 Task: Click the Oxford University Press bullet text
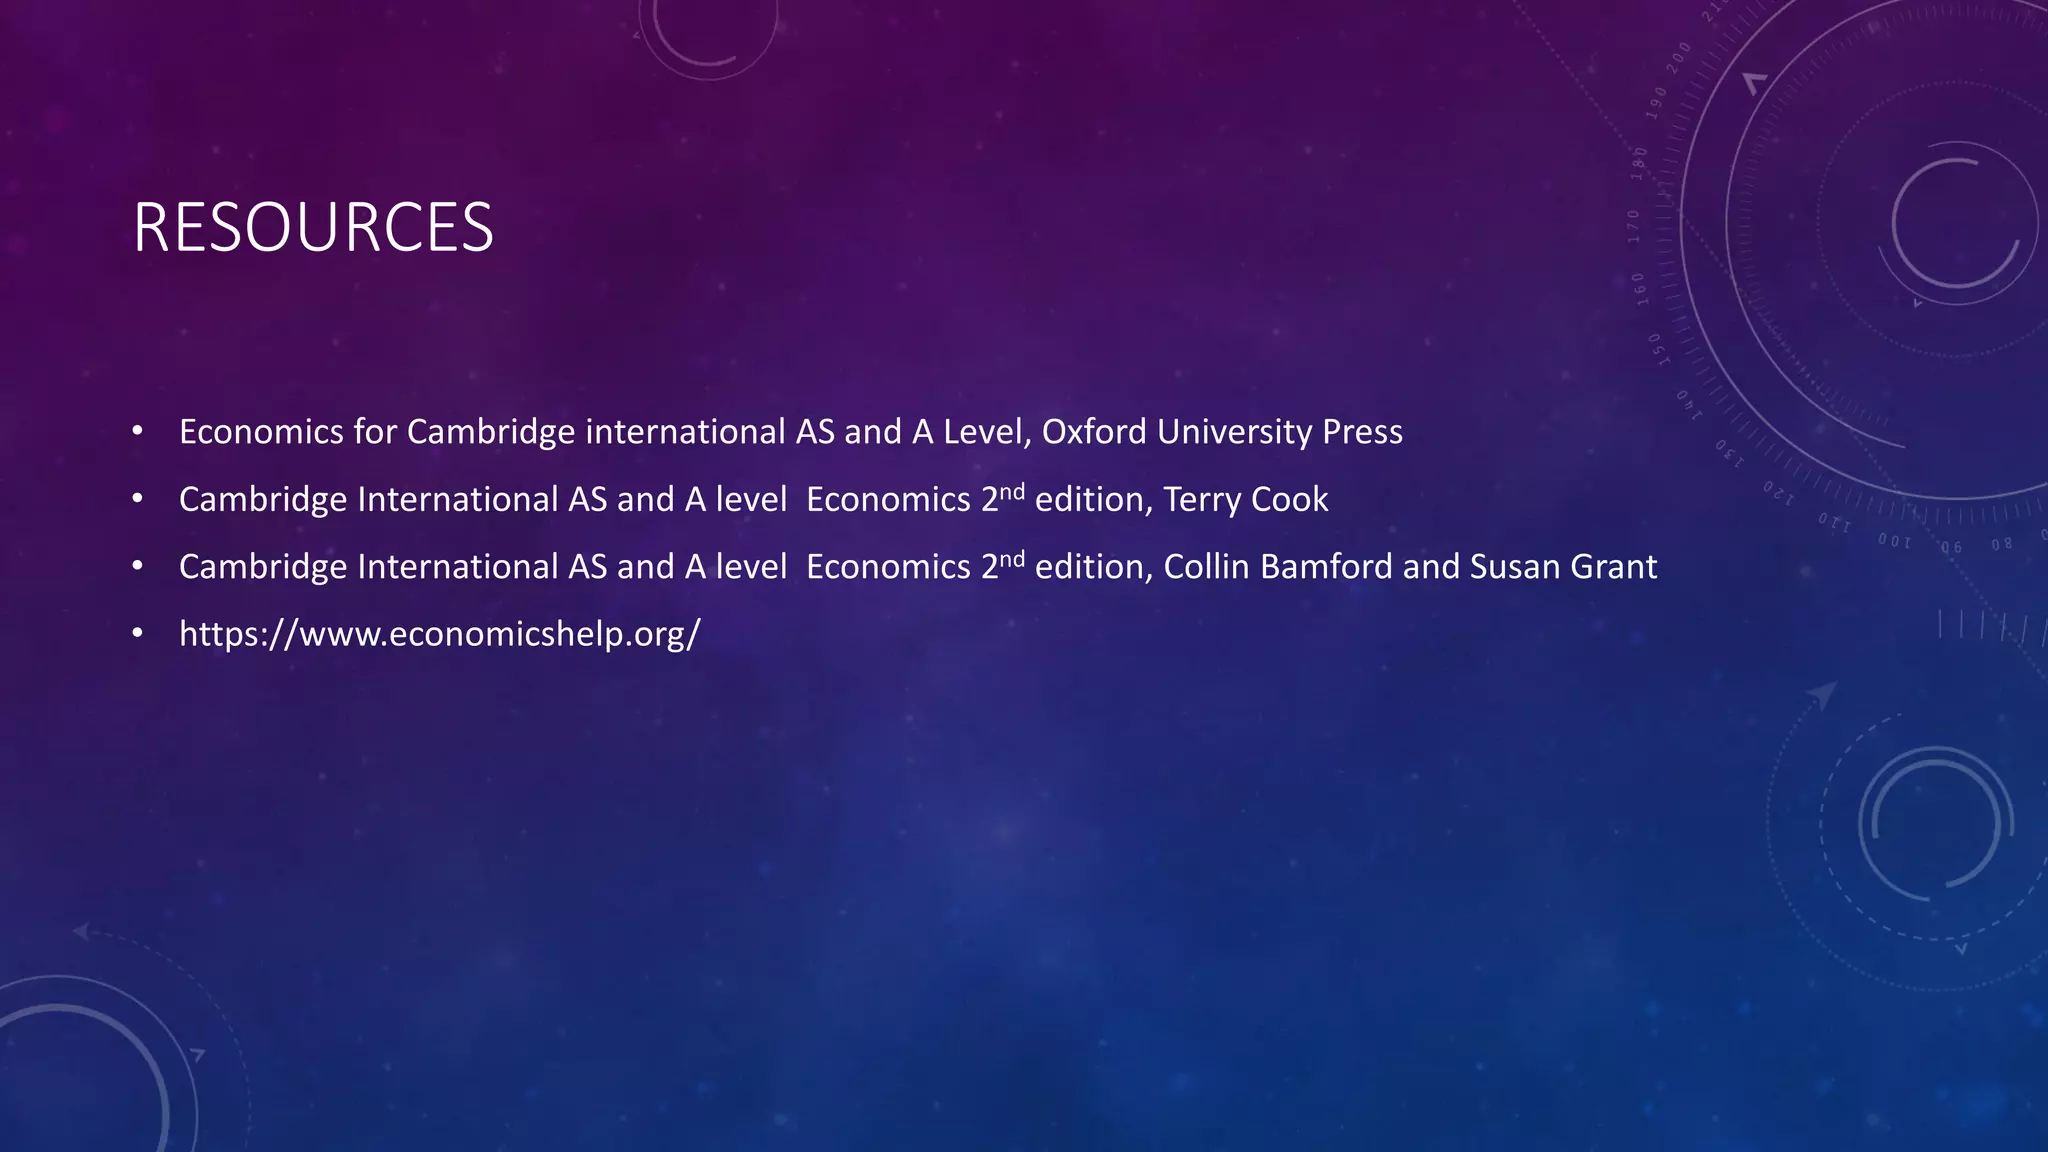tap(1221, 431)
